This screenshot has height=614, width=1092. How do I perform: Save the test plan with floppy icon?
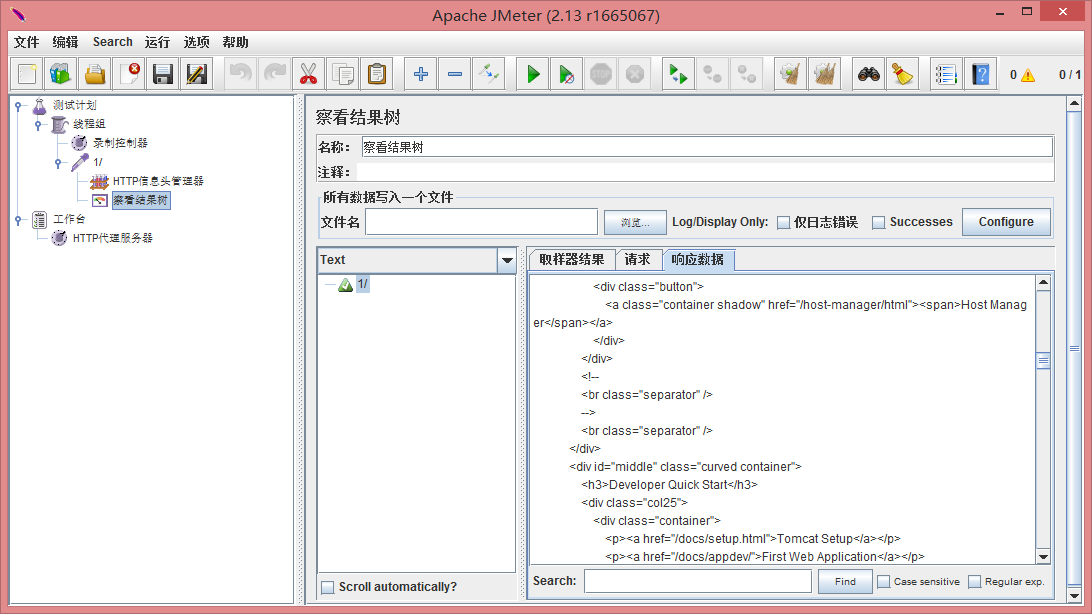(163, 74)
